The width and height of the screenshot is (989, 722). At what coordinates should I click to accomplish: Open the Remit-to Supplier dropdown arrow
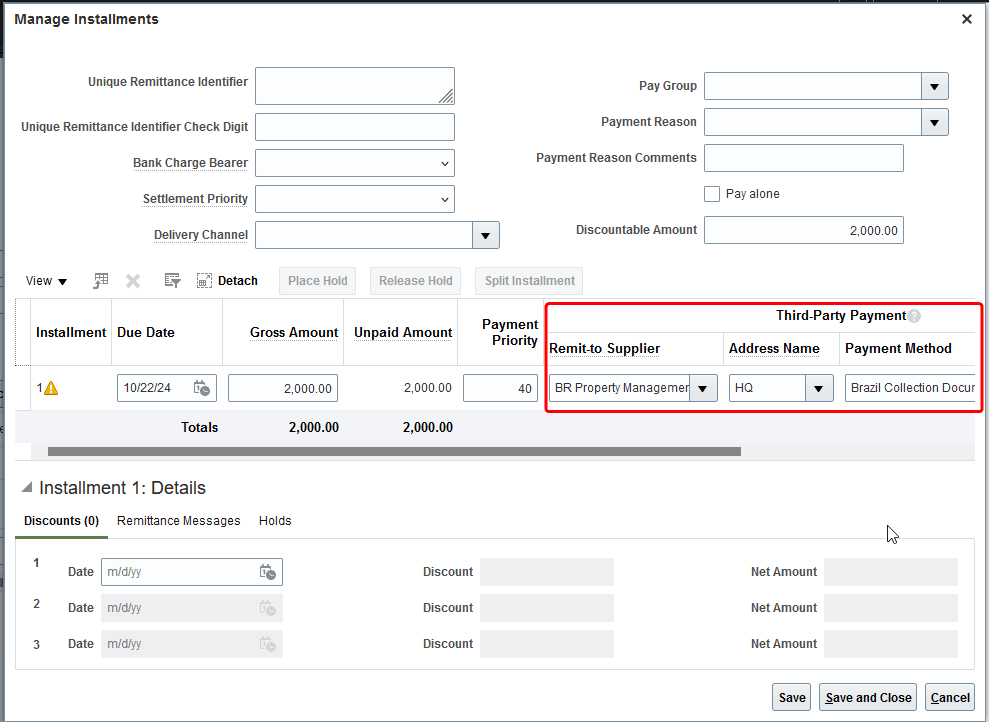coord(703,388)
